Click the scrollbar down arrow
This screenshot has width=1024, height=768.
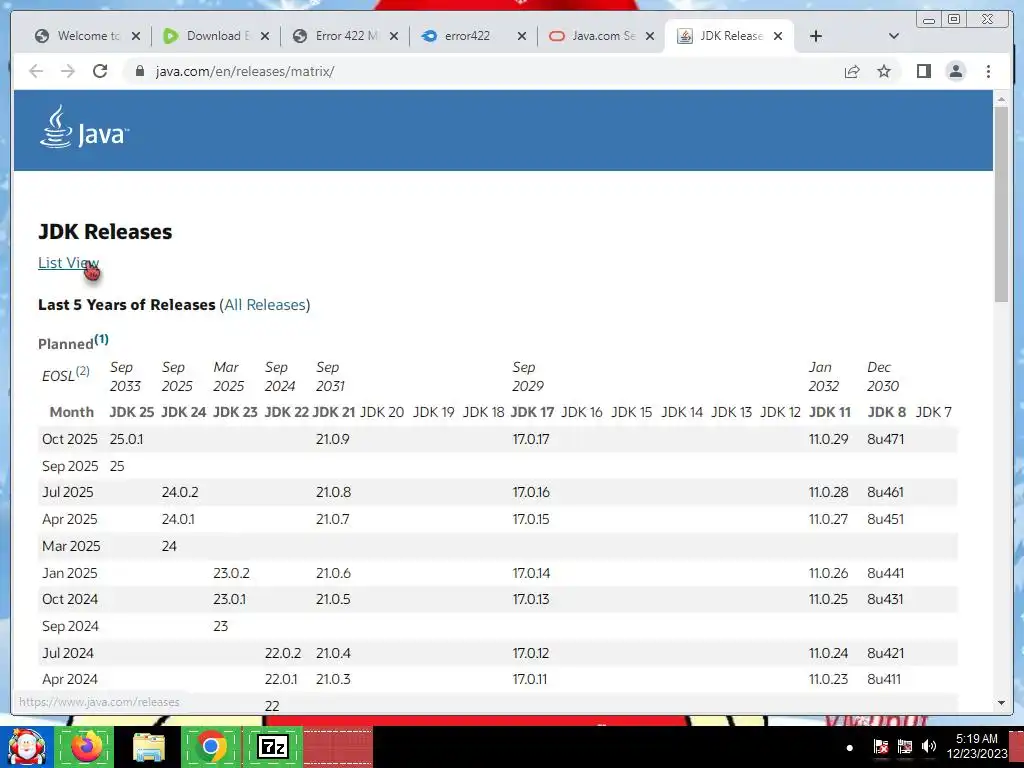[1001, 703]
